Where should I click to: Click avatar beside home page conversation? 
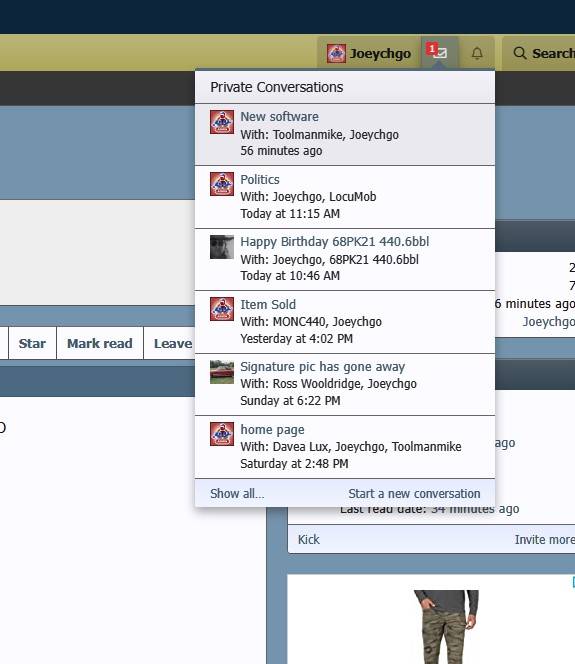point(222,434)
